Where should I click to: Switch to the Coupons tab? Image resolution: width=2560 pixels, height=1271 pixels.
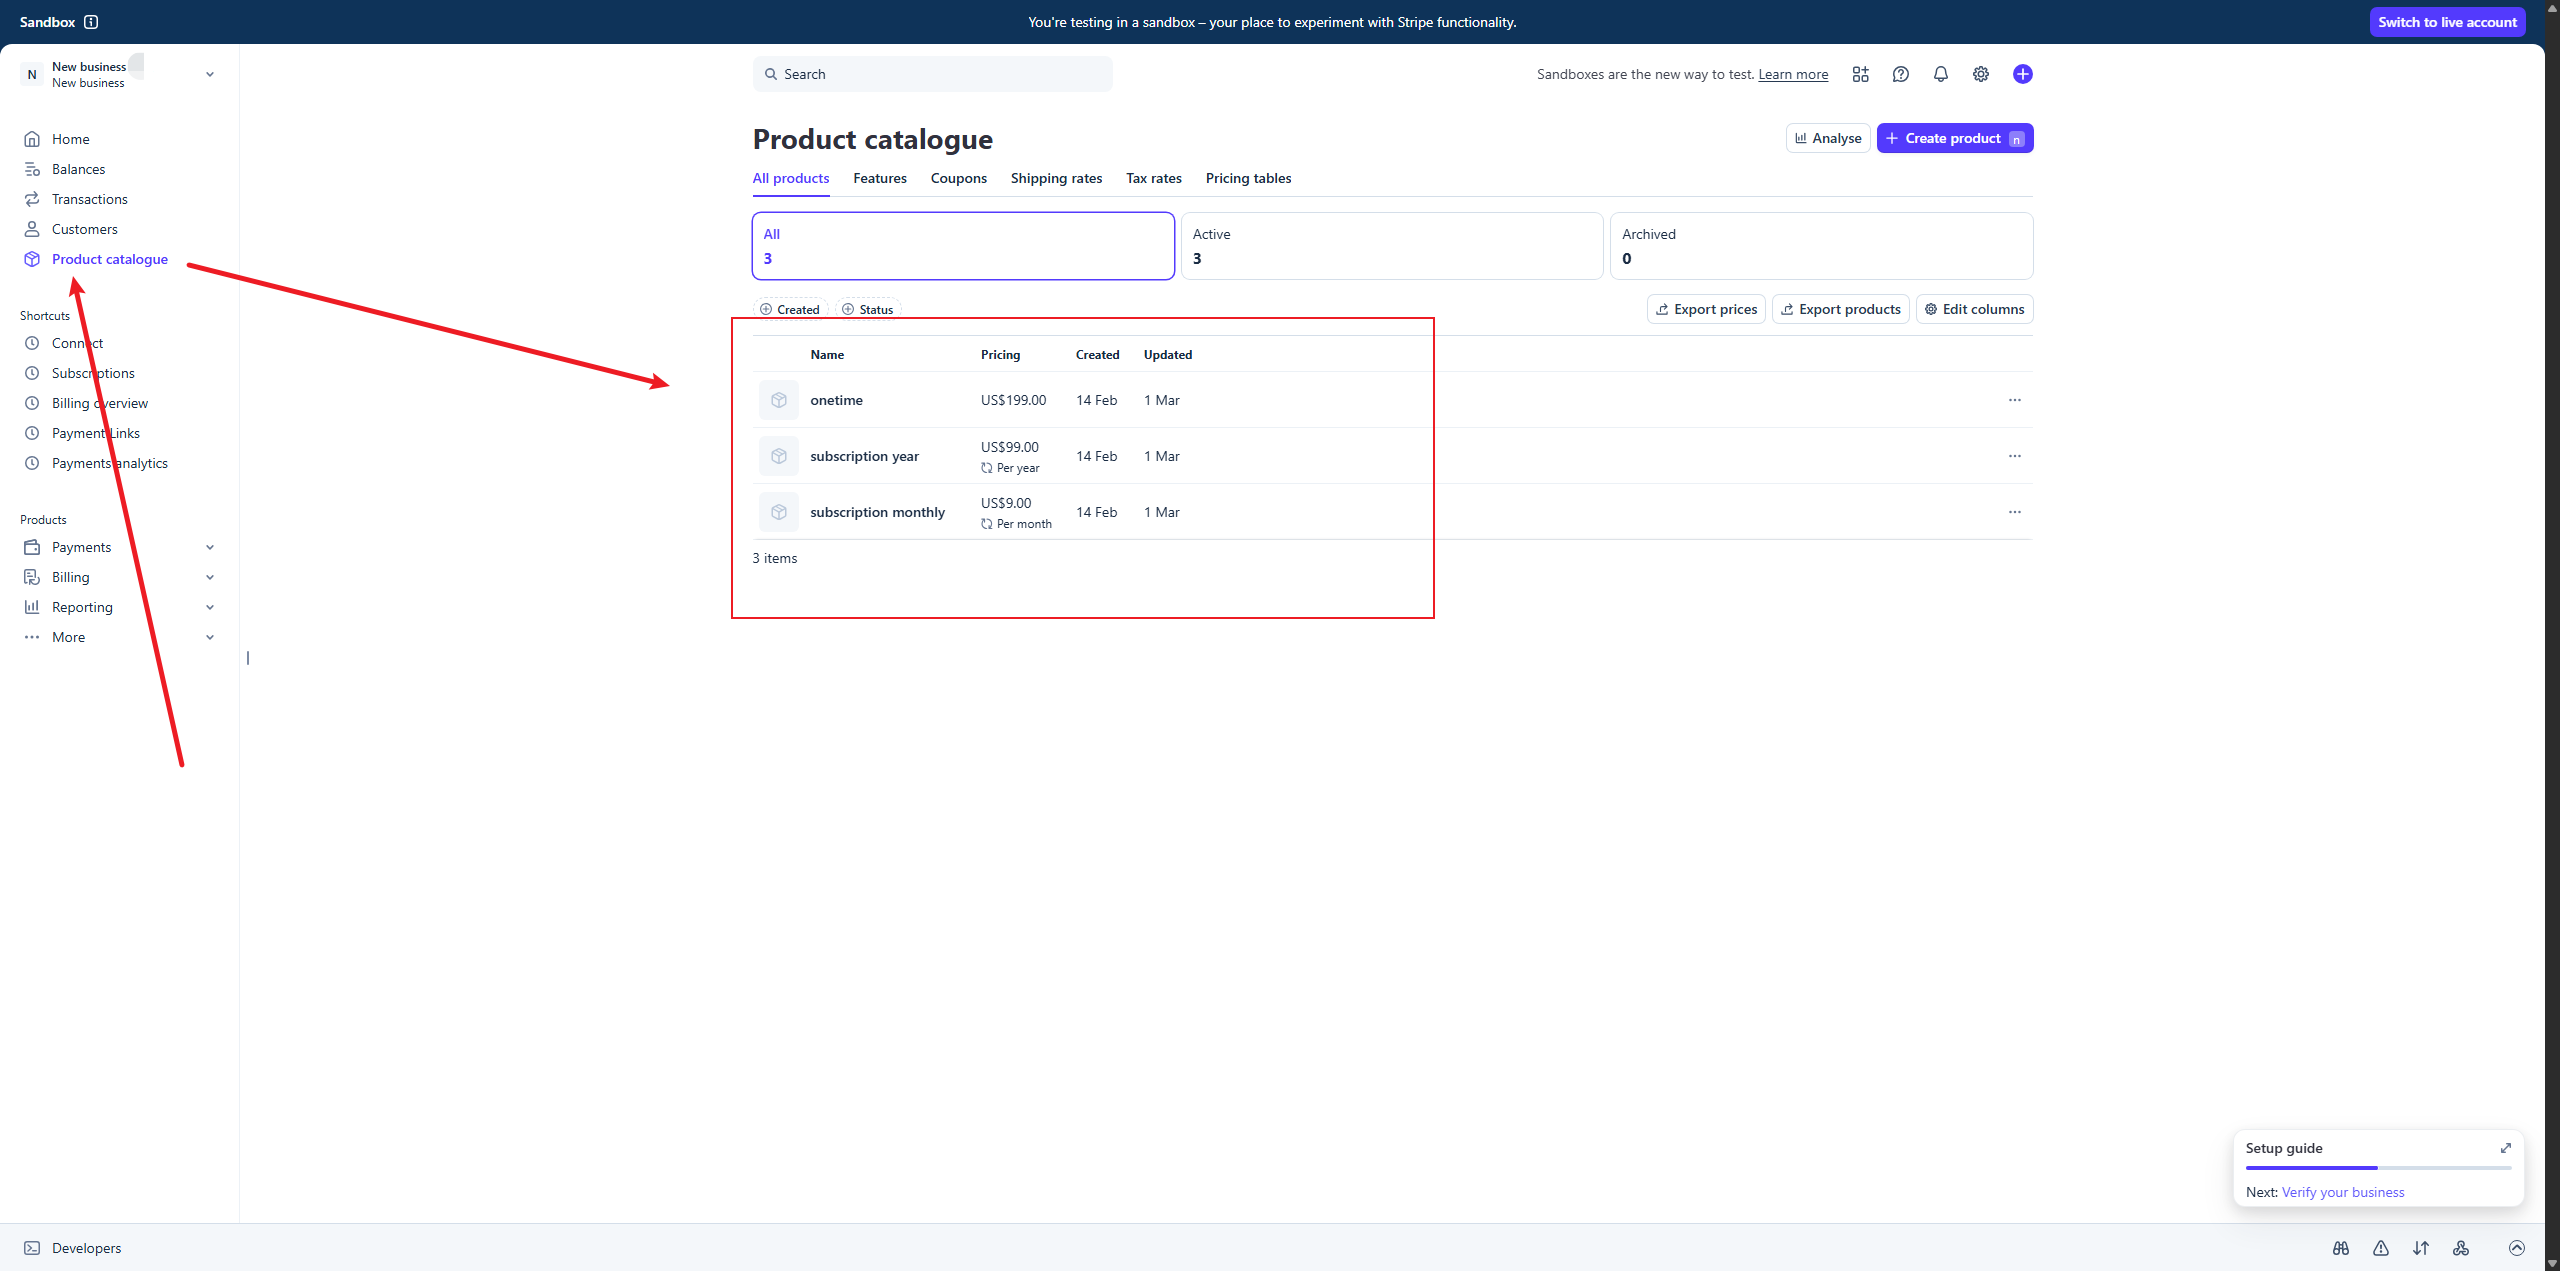click(x=958, y=178)
